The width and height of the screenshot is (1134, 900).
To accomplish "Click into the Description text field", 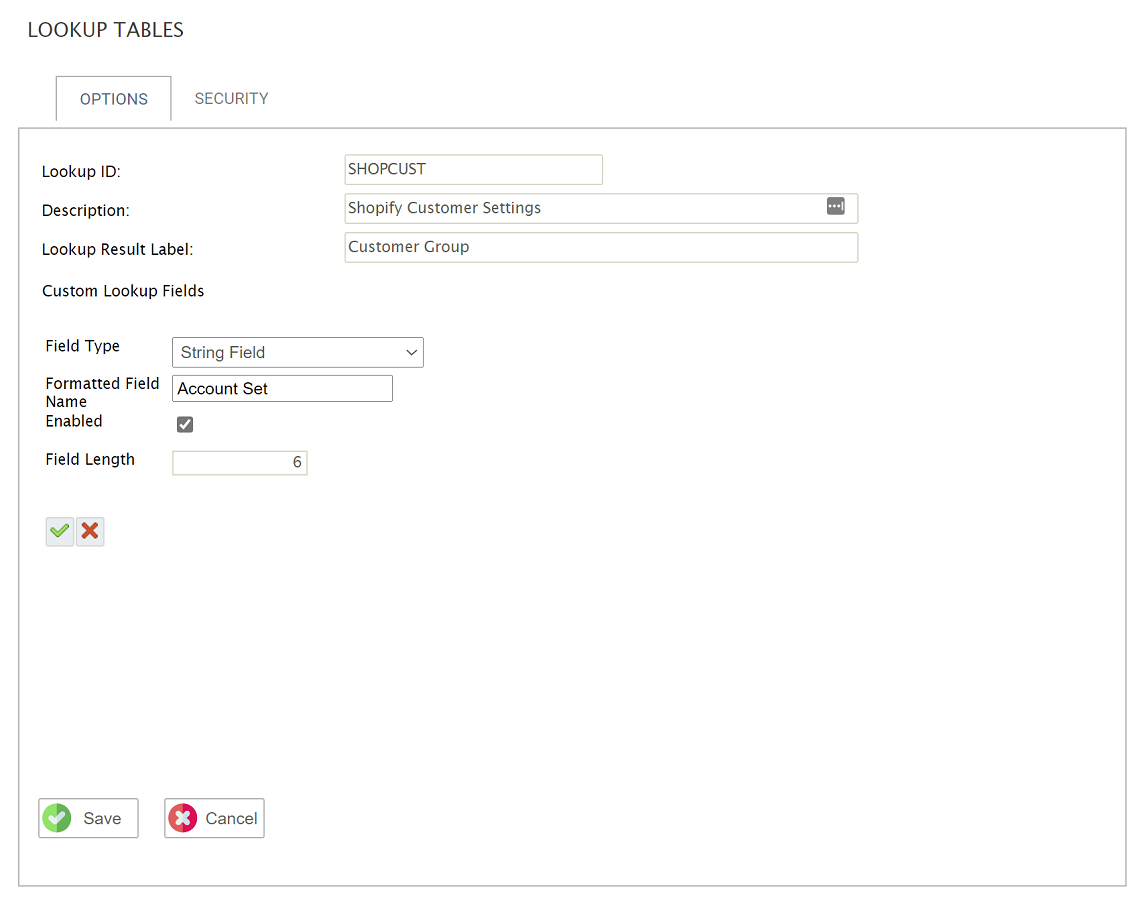I will [x=580, y=209].
